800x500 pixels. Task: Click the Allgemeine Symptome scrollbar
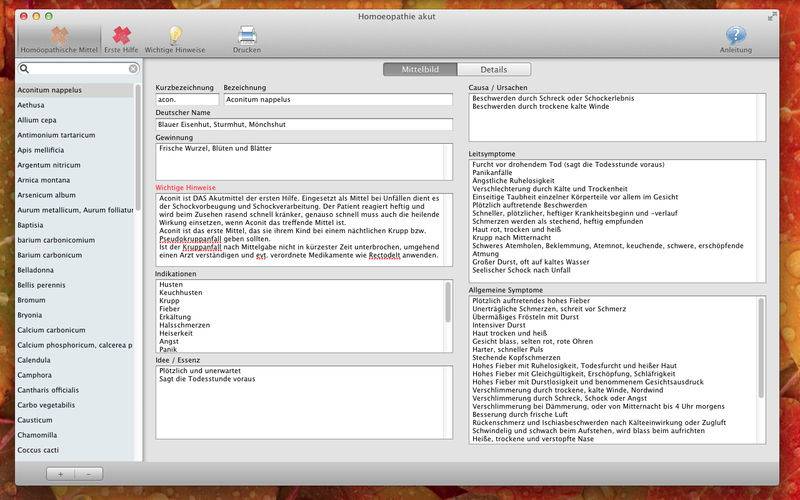(761, 348)
